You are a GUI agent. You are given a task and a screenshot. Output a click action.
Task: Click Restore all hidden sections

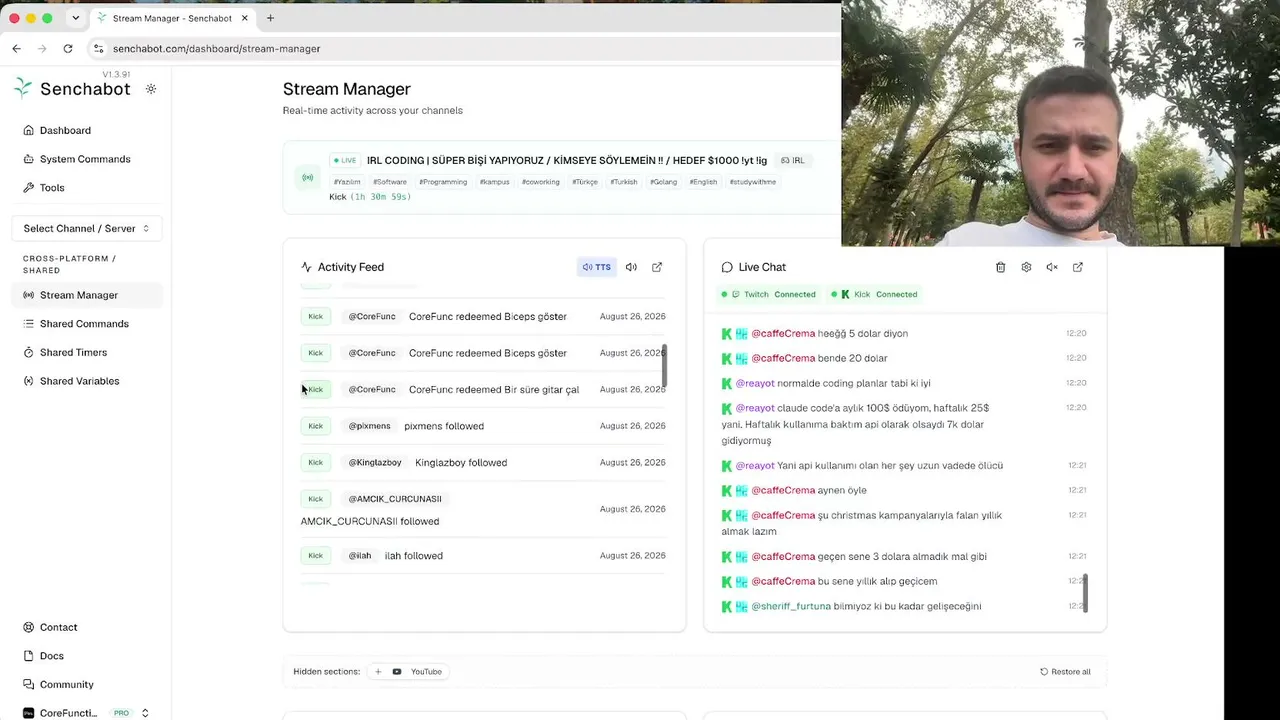[x=1065, y=672]
